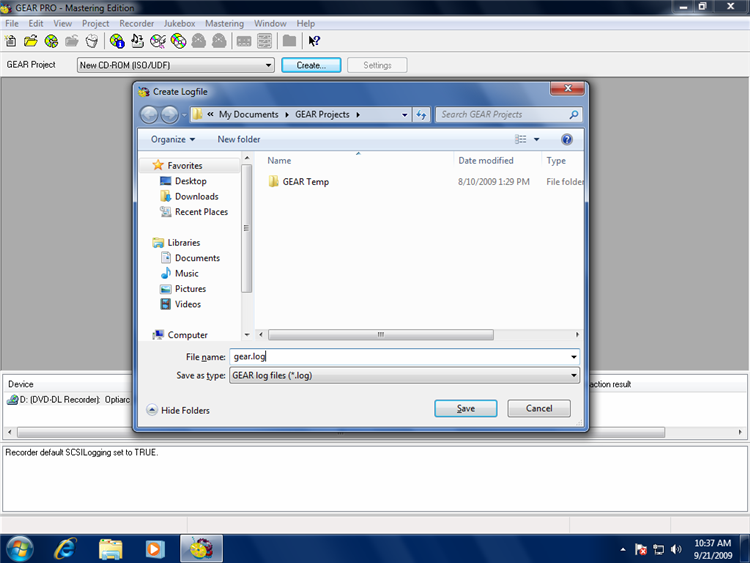Click the File name input field
Image resolution: width=750 pixels, height=563 pixels.
click(x=398, y=356)
